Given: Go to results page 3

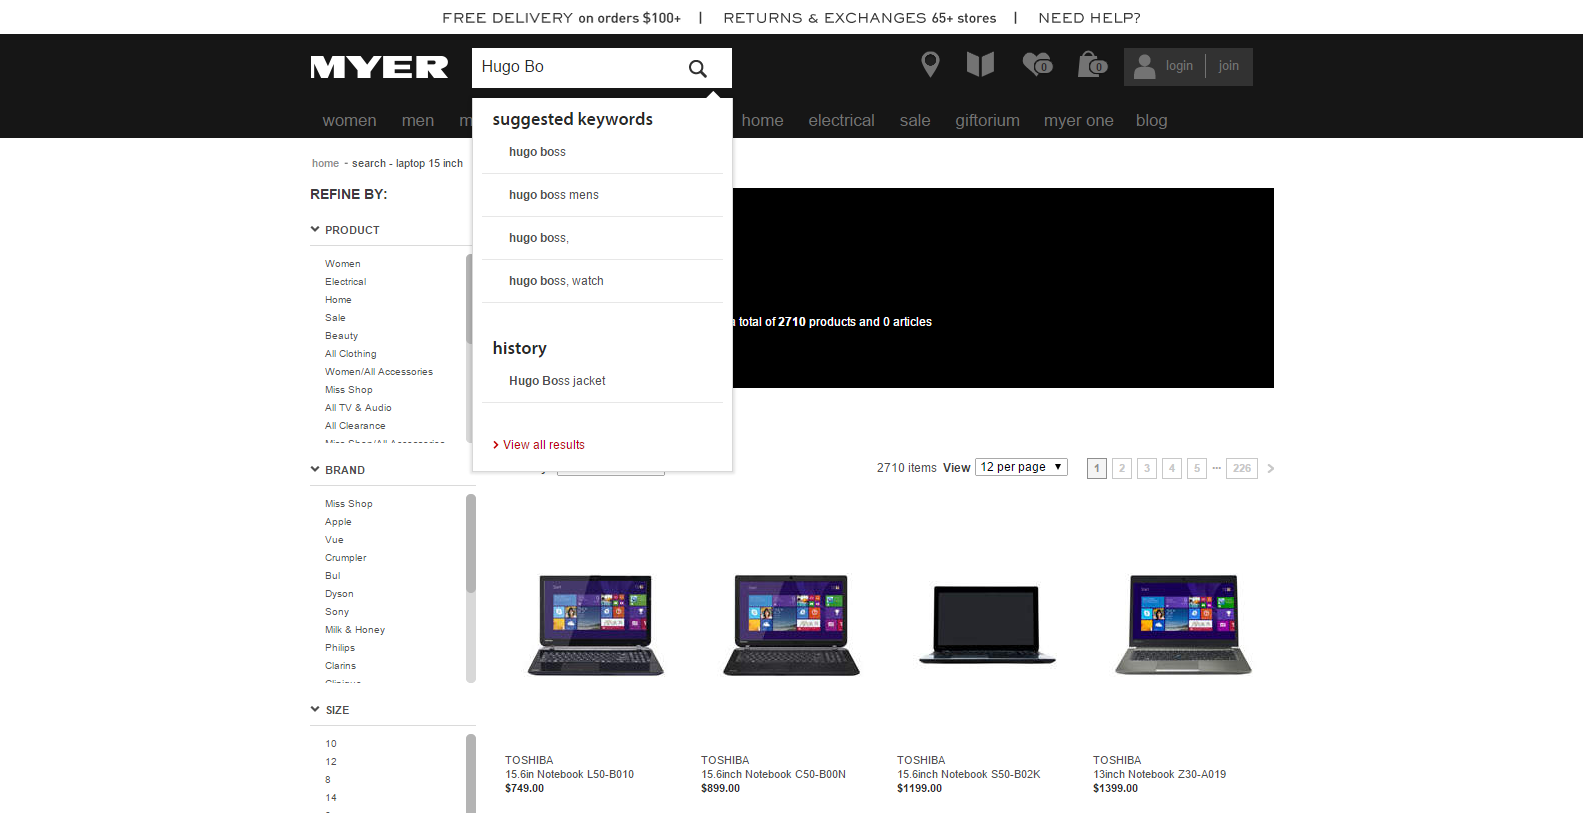Looking at the screenshot, I should point(1147,468).
